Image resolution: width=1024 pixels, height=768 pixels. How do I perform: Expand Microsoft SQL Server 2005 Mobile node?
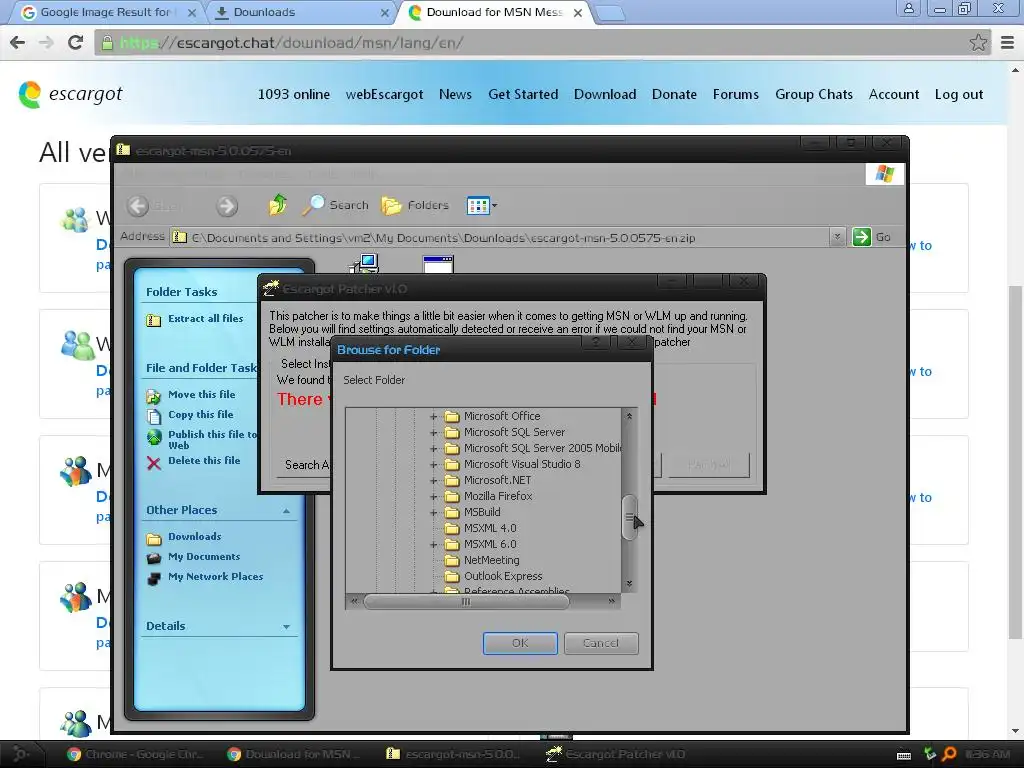point(433,449)
